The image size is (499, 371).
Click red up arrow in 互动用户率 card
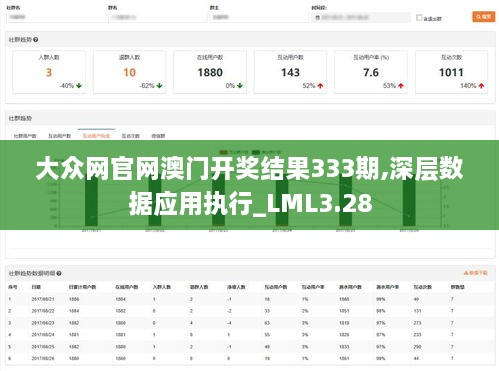coord(401,86)
